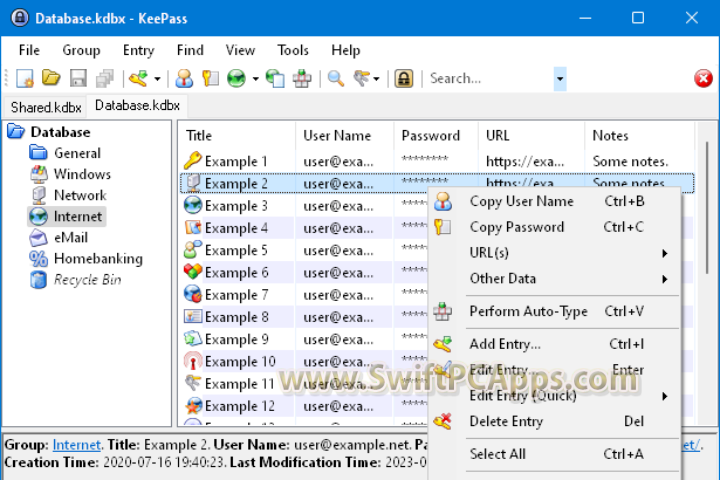Expand the Show Entries dropdown arrow
This screenshot has width=720, height=480.
pyautogui.click(x=377, y=79)
